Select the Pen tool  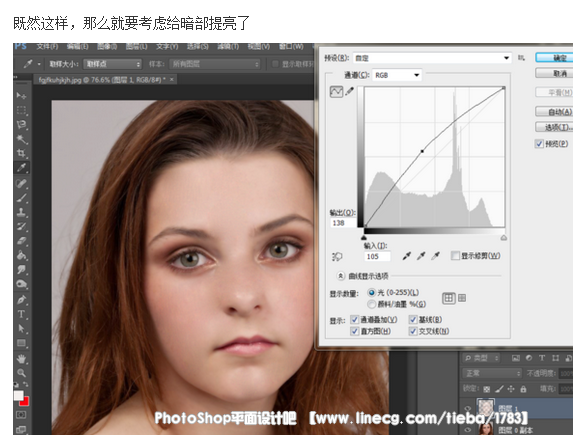21,300
